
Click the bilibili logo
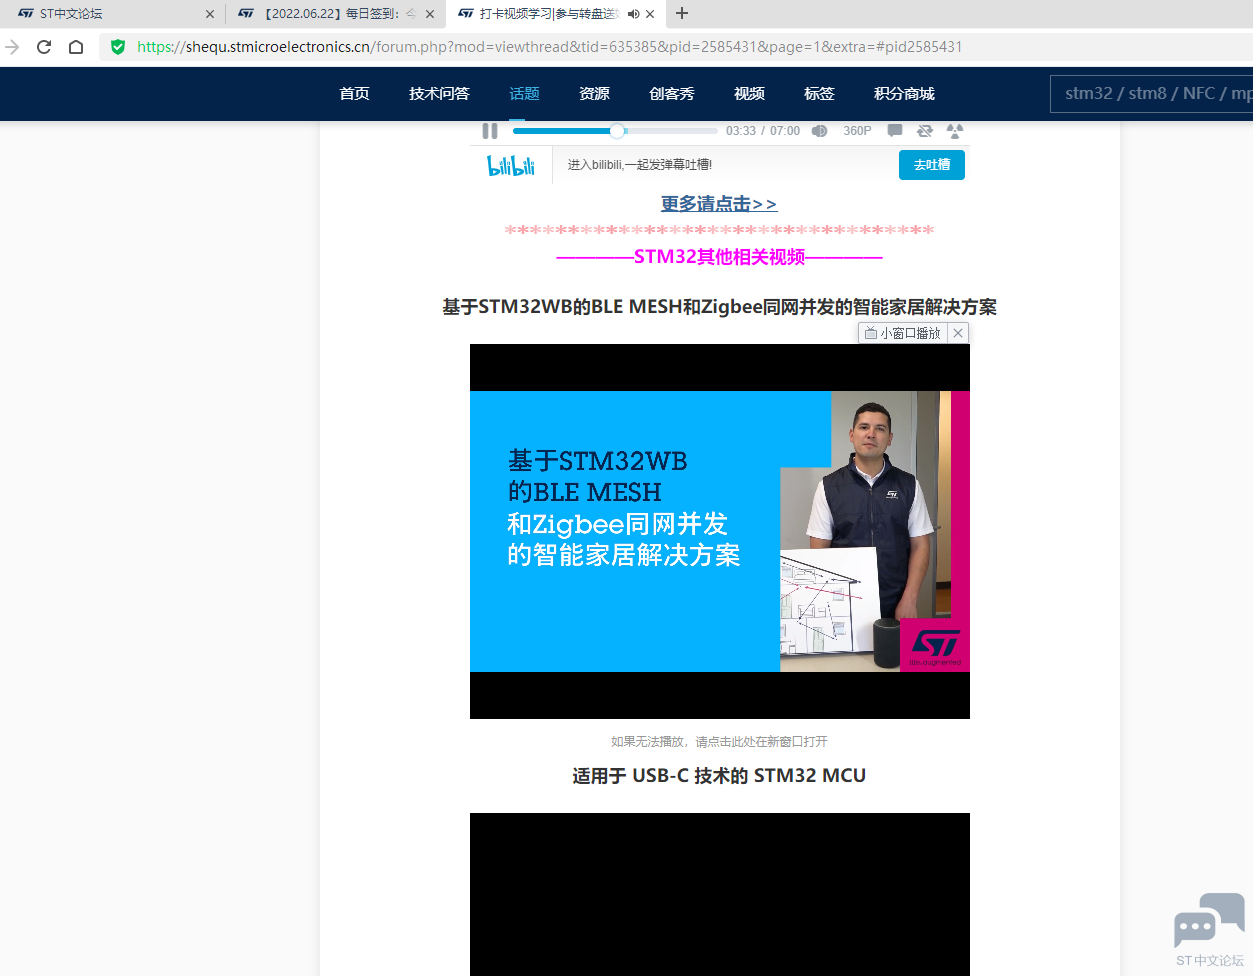tap(511, 165)
